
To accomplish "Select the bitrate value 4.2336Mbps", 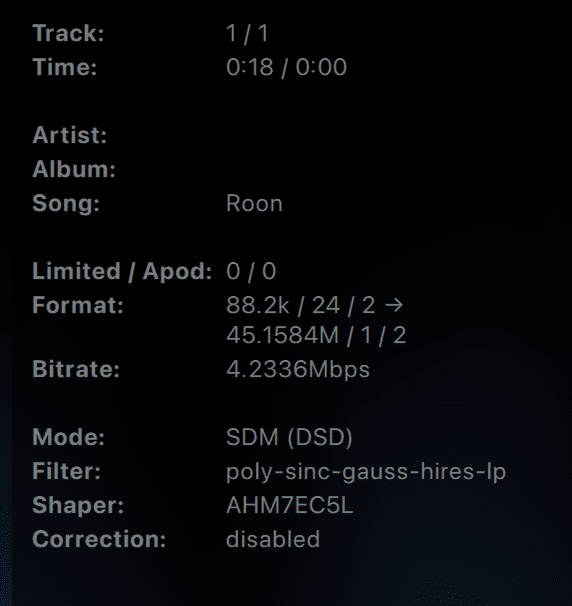I will coord(298,370).
